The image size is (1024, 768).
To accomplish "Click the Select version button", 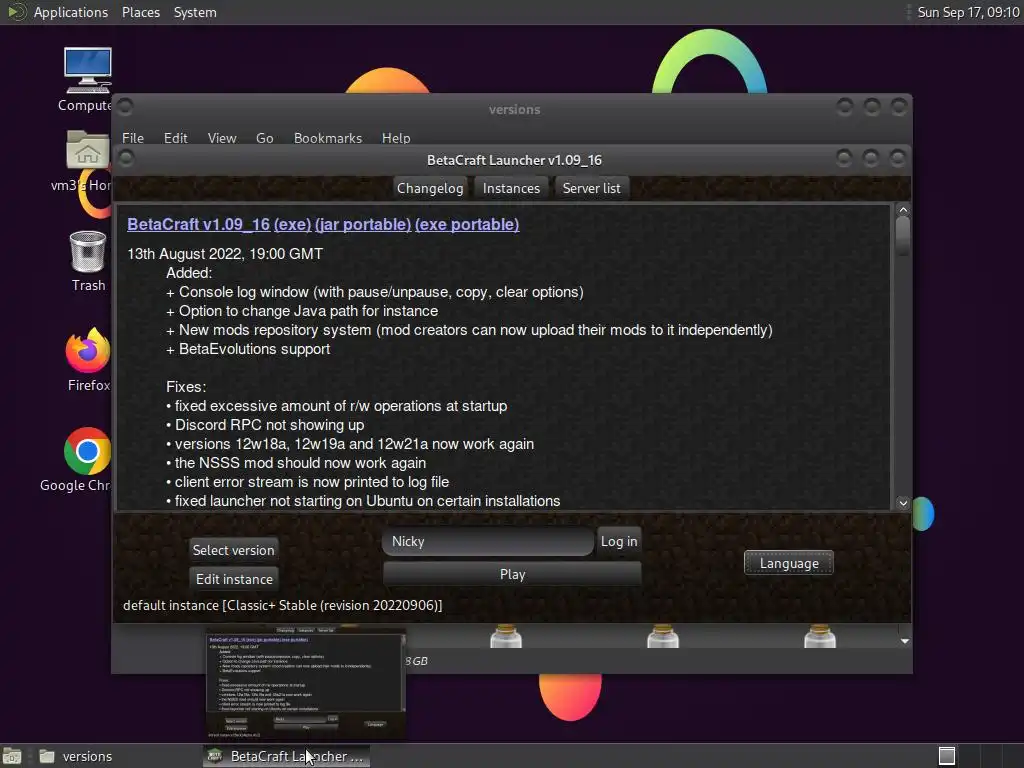I will coord(233,550).
